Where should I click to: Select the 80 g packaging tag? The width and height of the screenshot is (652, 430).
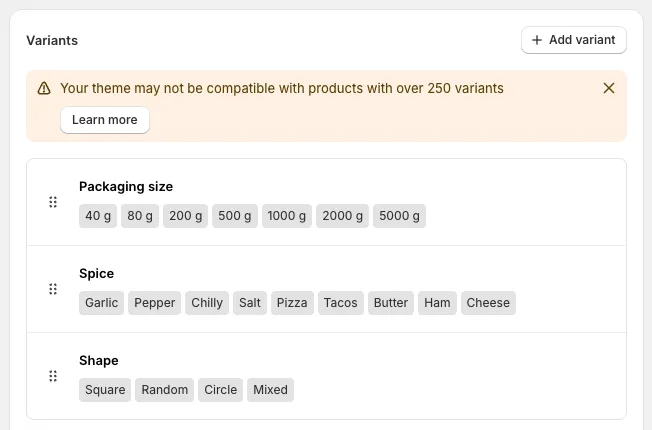(x=140, y=216)
